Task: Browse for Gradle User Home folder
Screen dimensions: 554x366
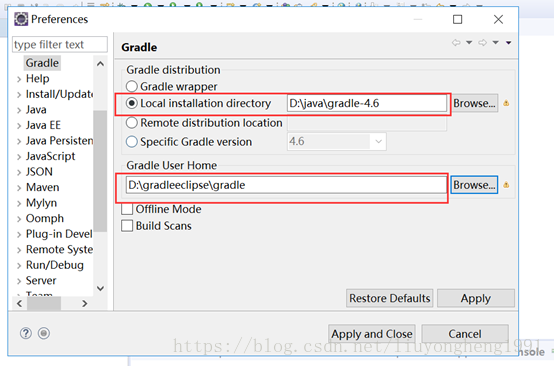Action: click(475, 185)
